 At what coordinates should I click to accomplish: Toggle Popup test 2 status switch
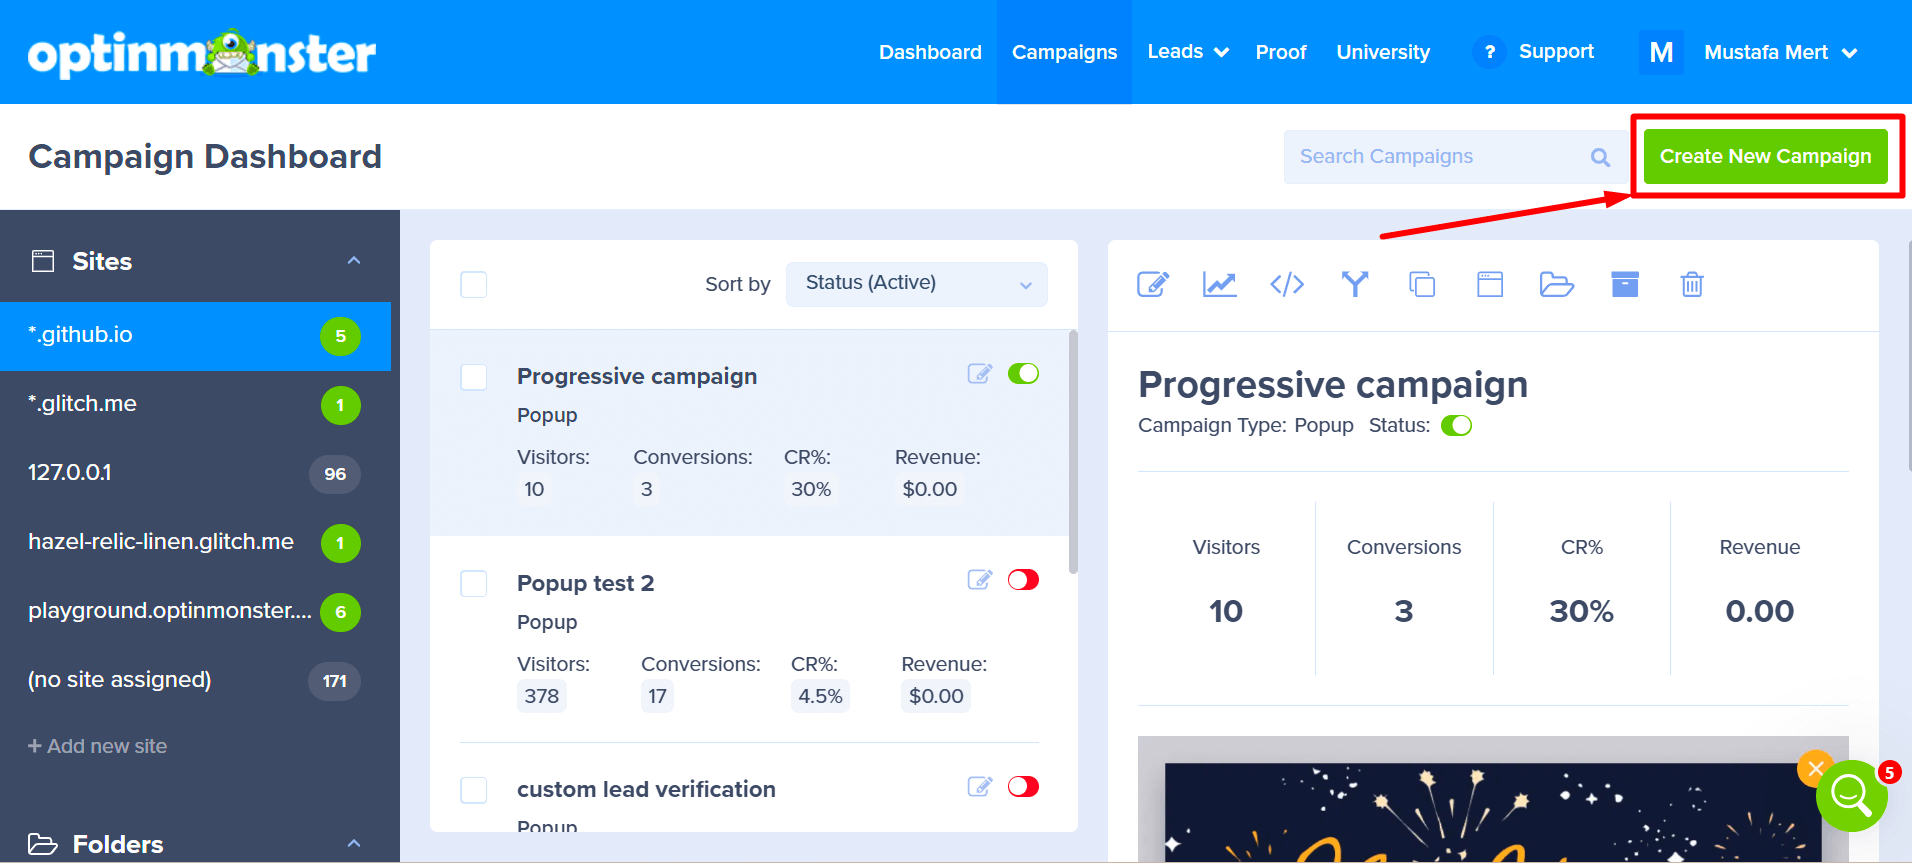[1023, 580]
